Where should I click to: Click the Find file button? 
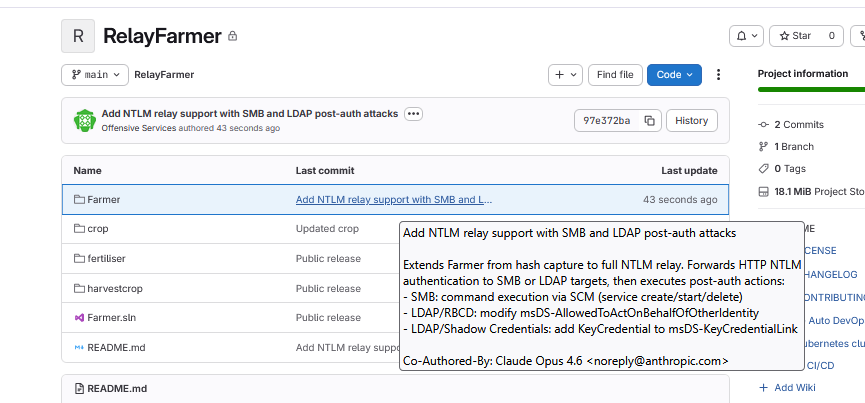point(615,74)
